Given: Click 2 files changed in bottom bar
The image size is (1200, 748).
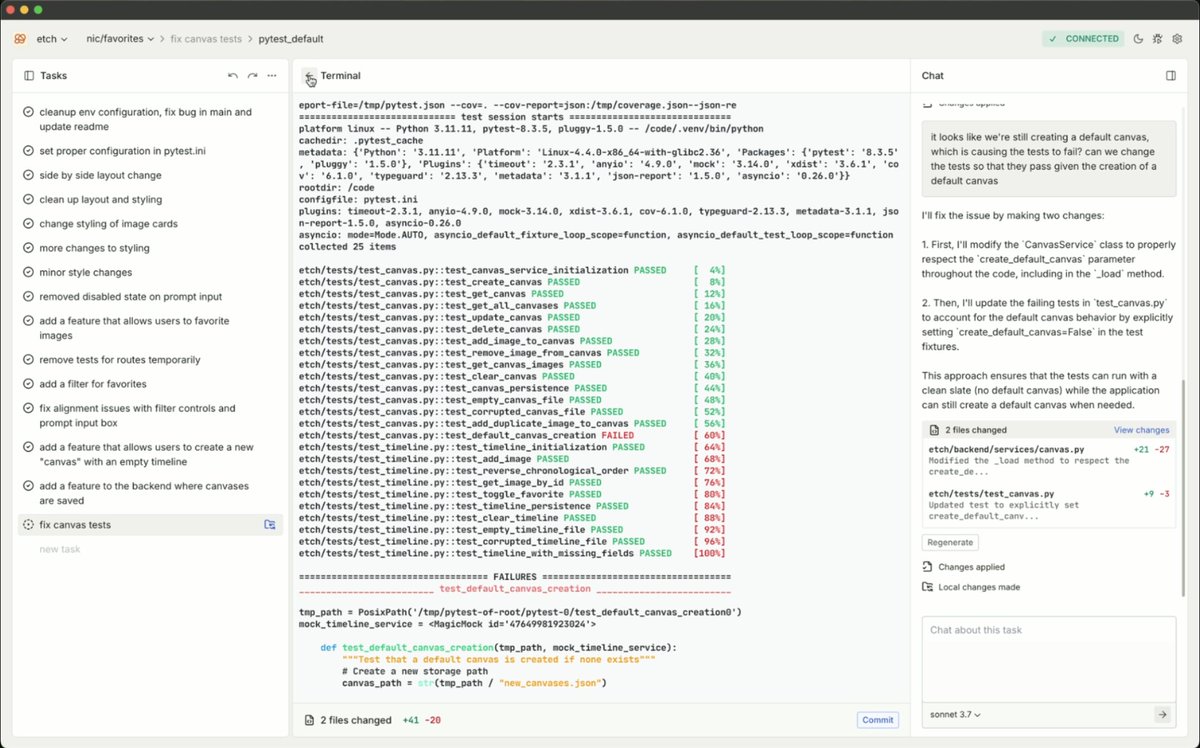Looking at the screenshot, I should point(356,720).
